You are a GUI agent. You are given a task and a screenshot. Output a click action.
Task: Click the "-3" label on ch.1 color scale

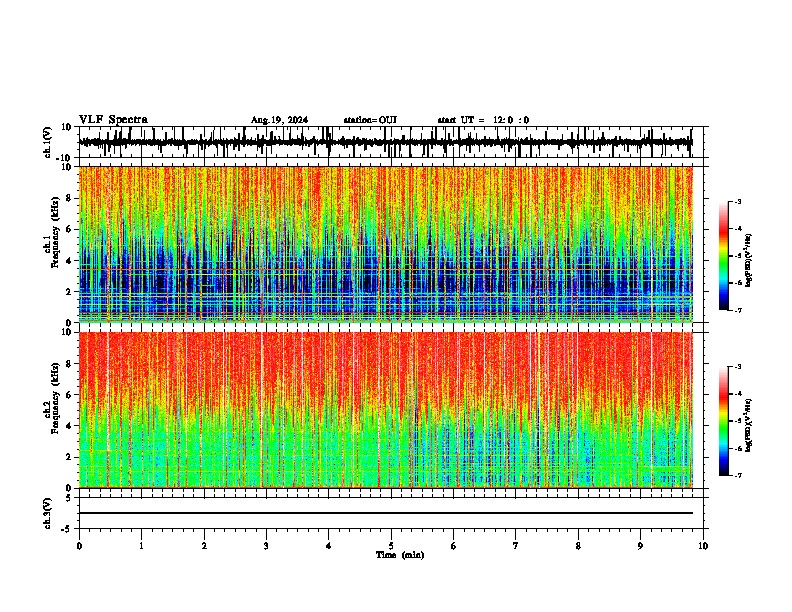[736, 201]
